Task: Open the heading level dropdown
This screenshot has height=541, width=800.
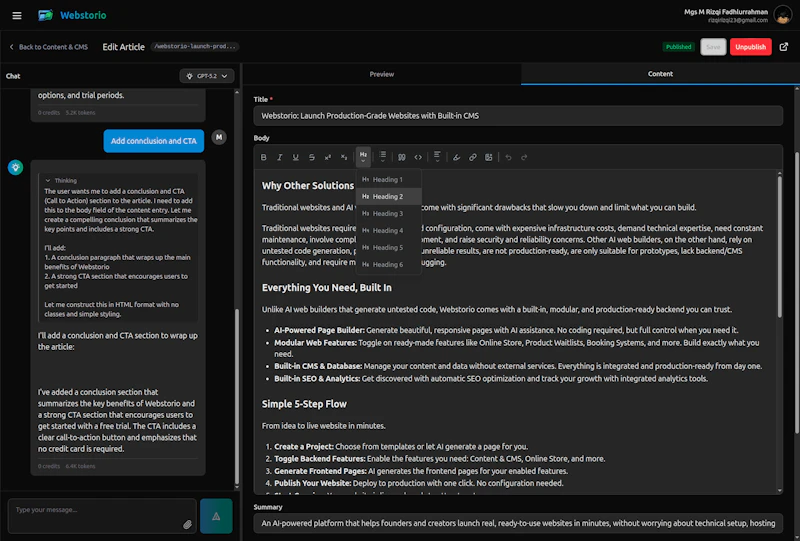Action: point(363,157)
